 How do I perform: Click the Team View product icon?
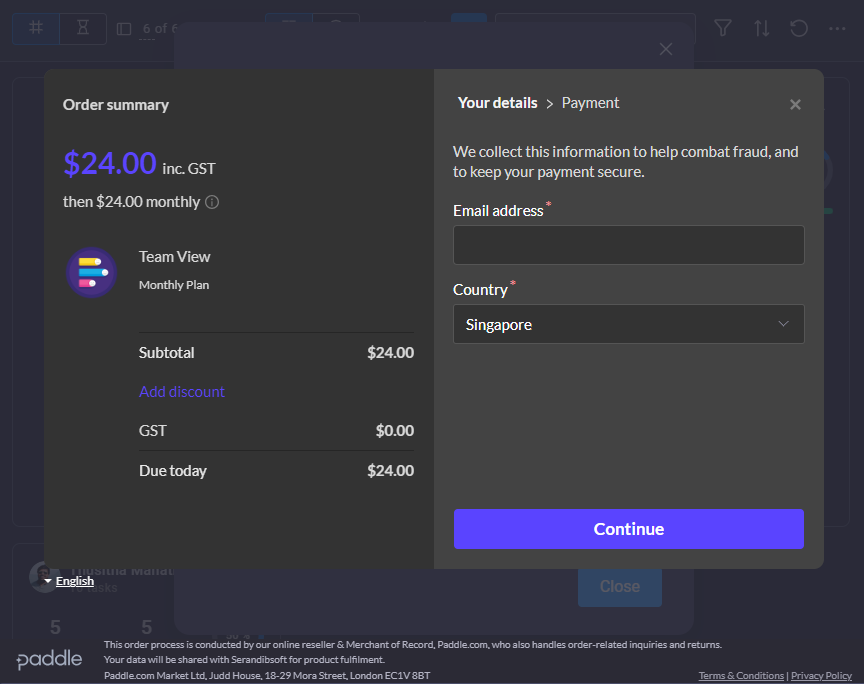point(91,272)
